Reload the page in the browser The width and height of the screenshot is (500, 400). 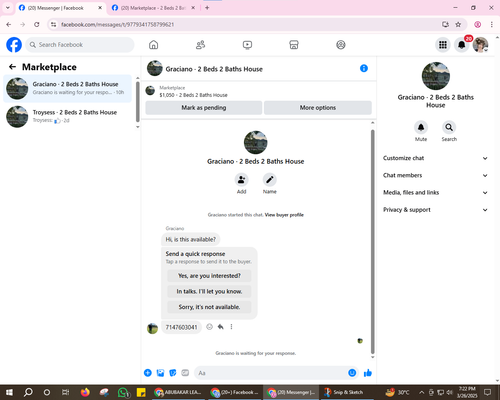pos(37,24)
